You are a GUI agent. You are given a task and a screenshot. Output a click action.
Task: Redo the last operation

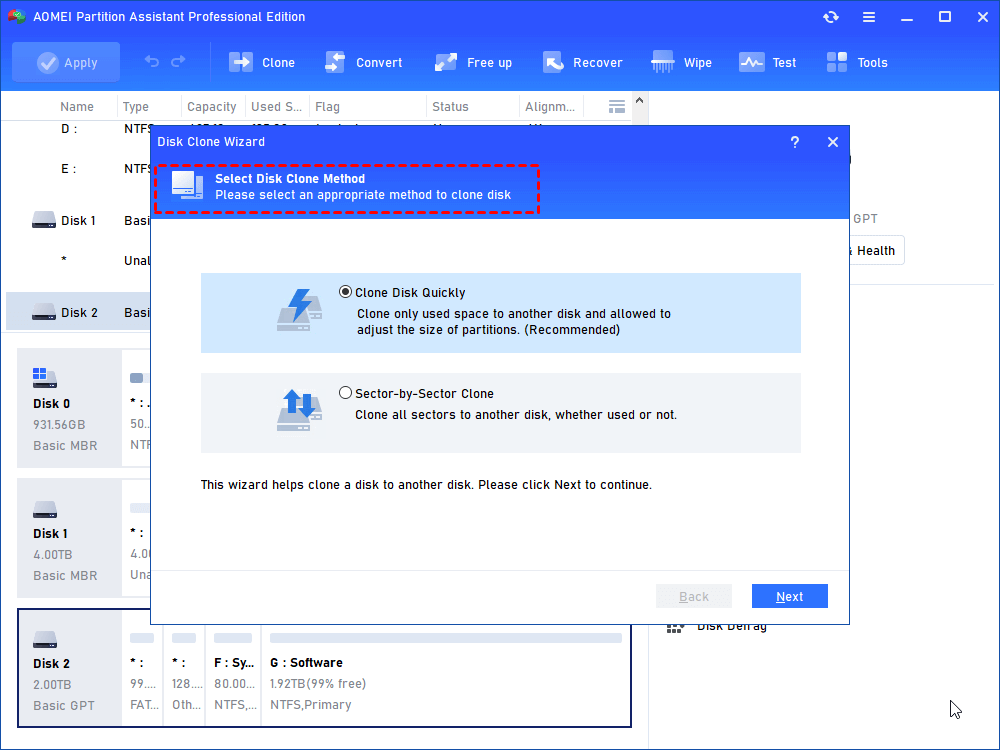(178, 61)
